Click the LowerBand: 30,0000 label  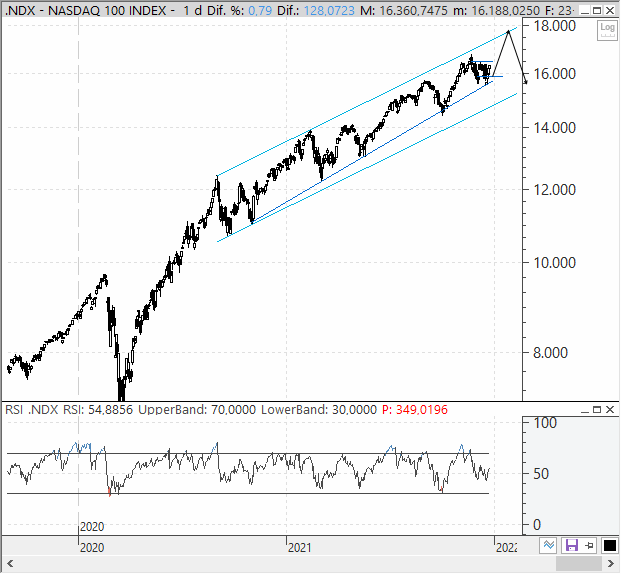click(x=319, y=409)
